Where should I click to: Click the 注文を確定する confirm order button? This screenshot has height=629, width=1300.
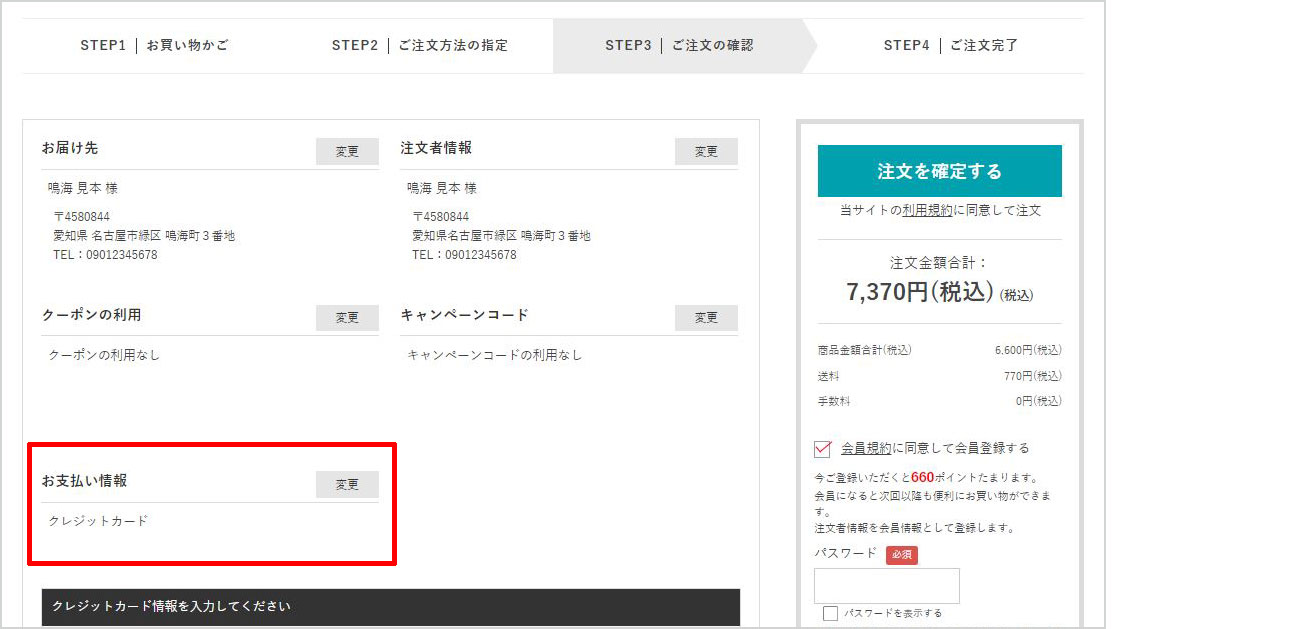point(938,170)
